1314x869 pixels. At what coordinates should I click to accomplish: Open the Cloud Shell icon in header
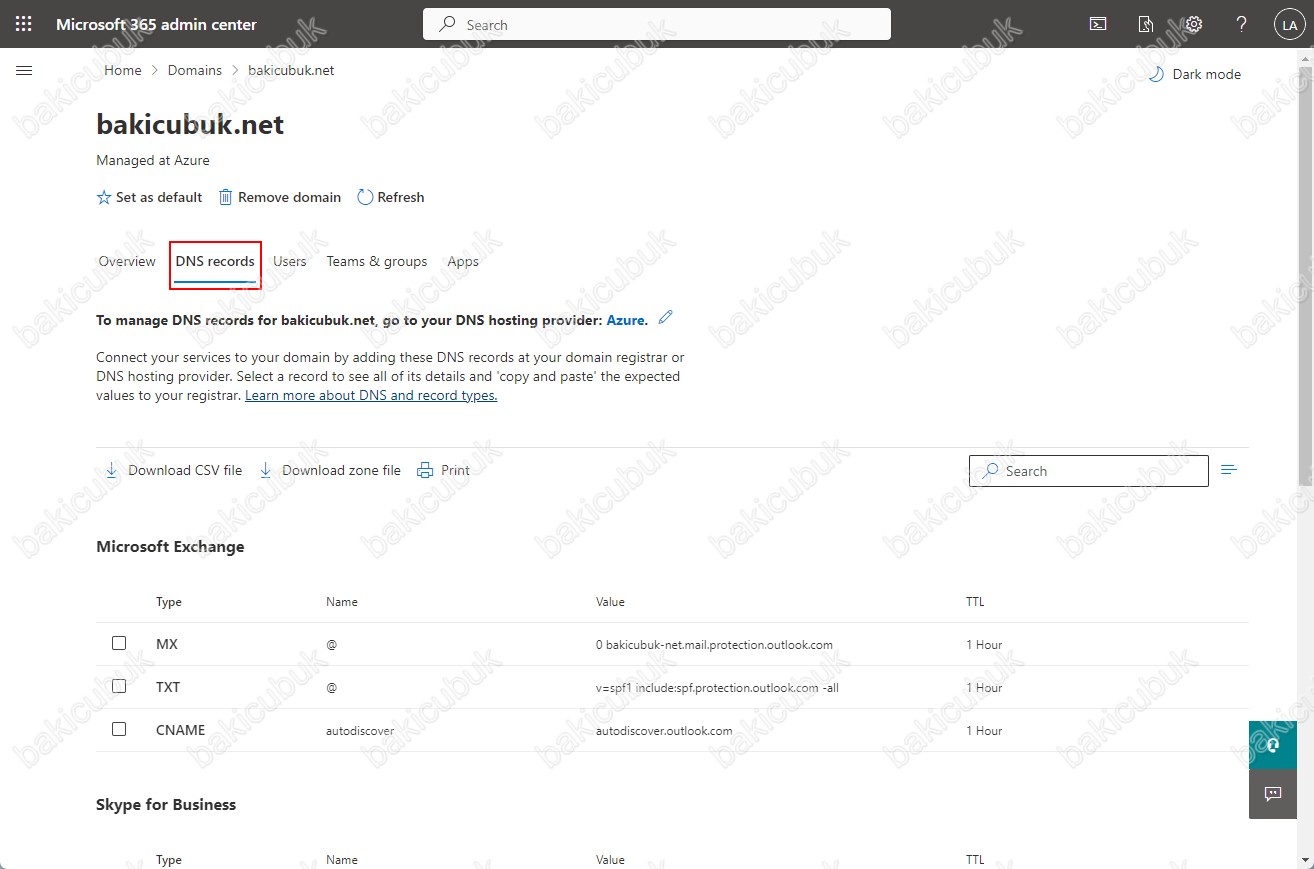[1098, 24]
